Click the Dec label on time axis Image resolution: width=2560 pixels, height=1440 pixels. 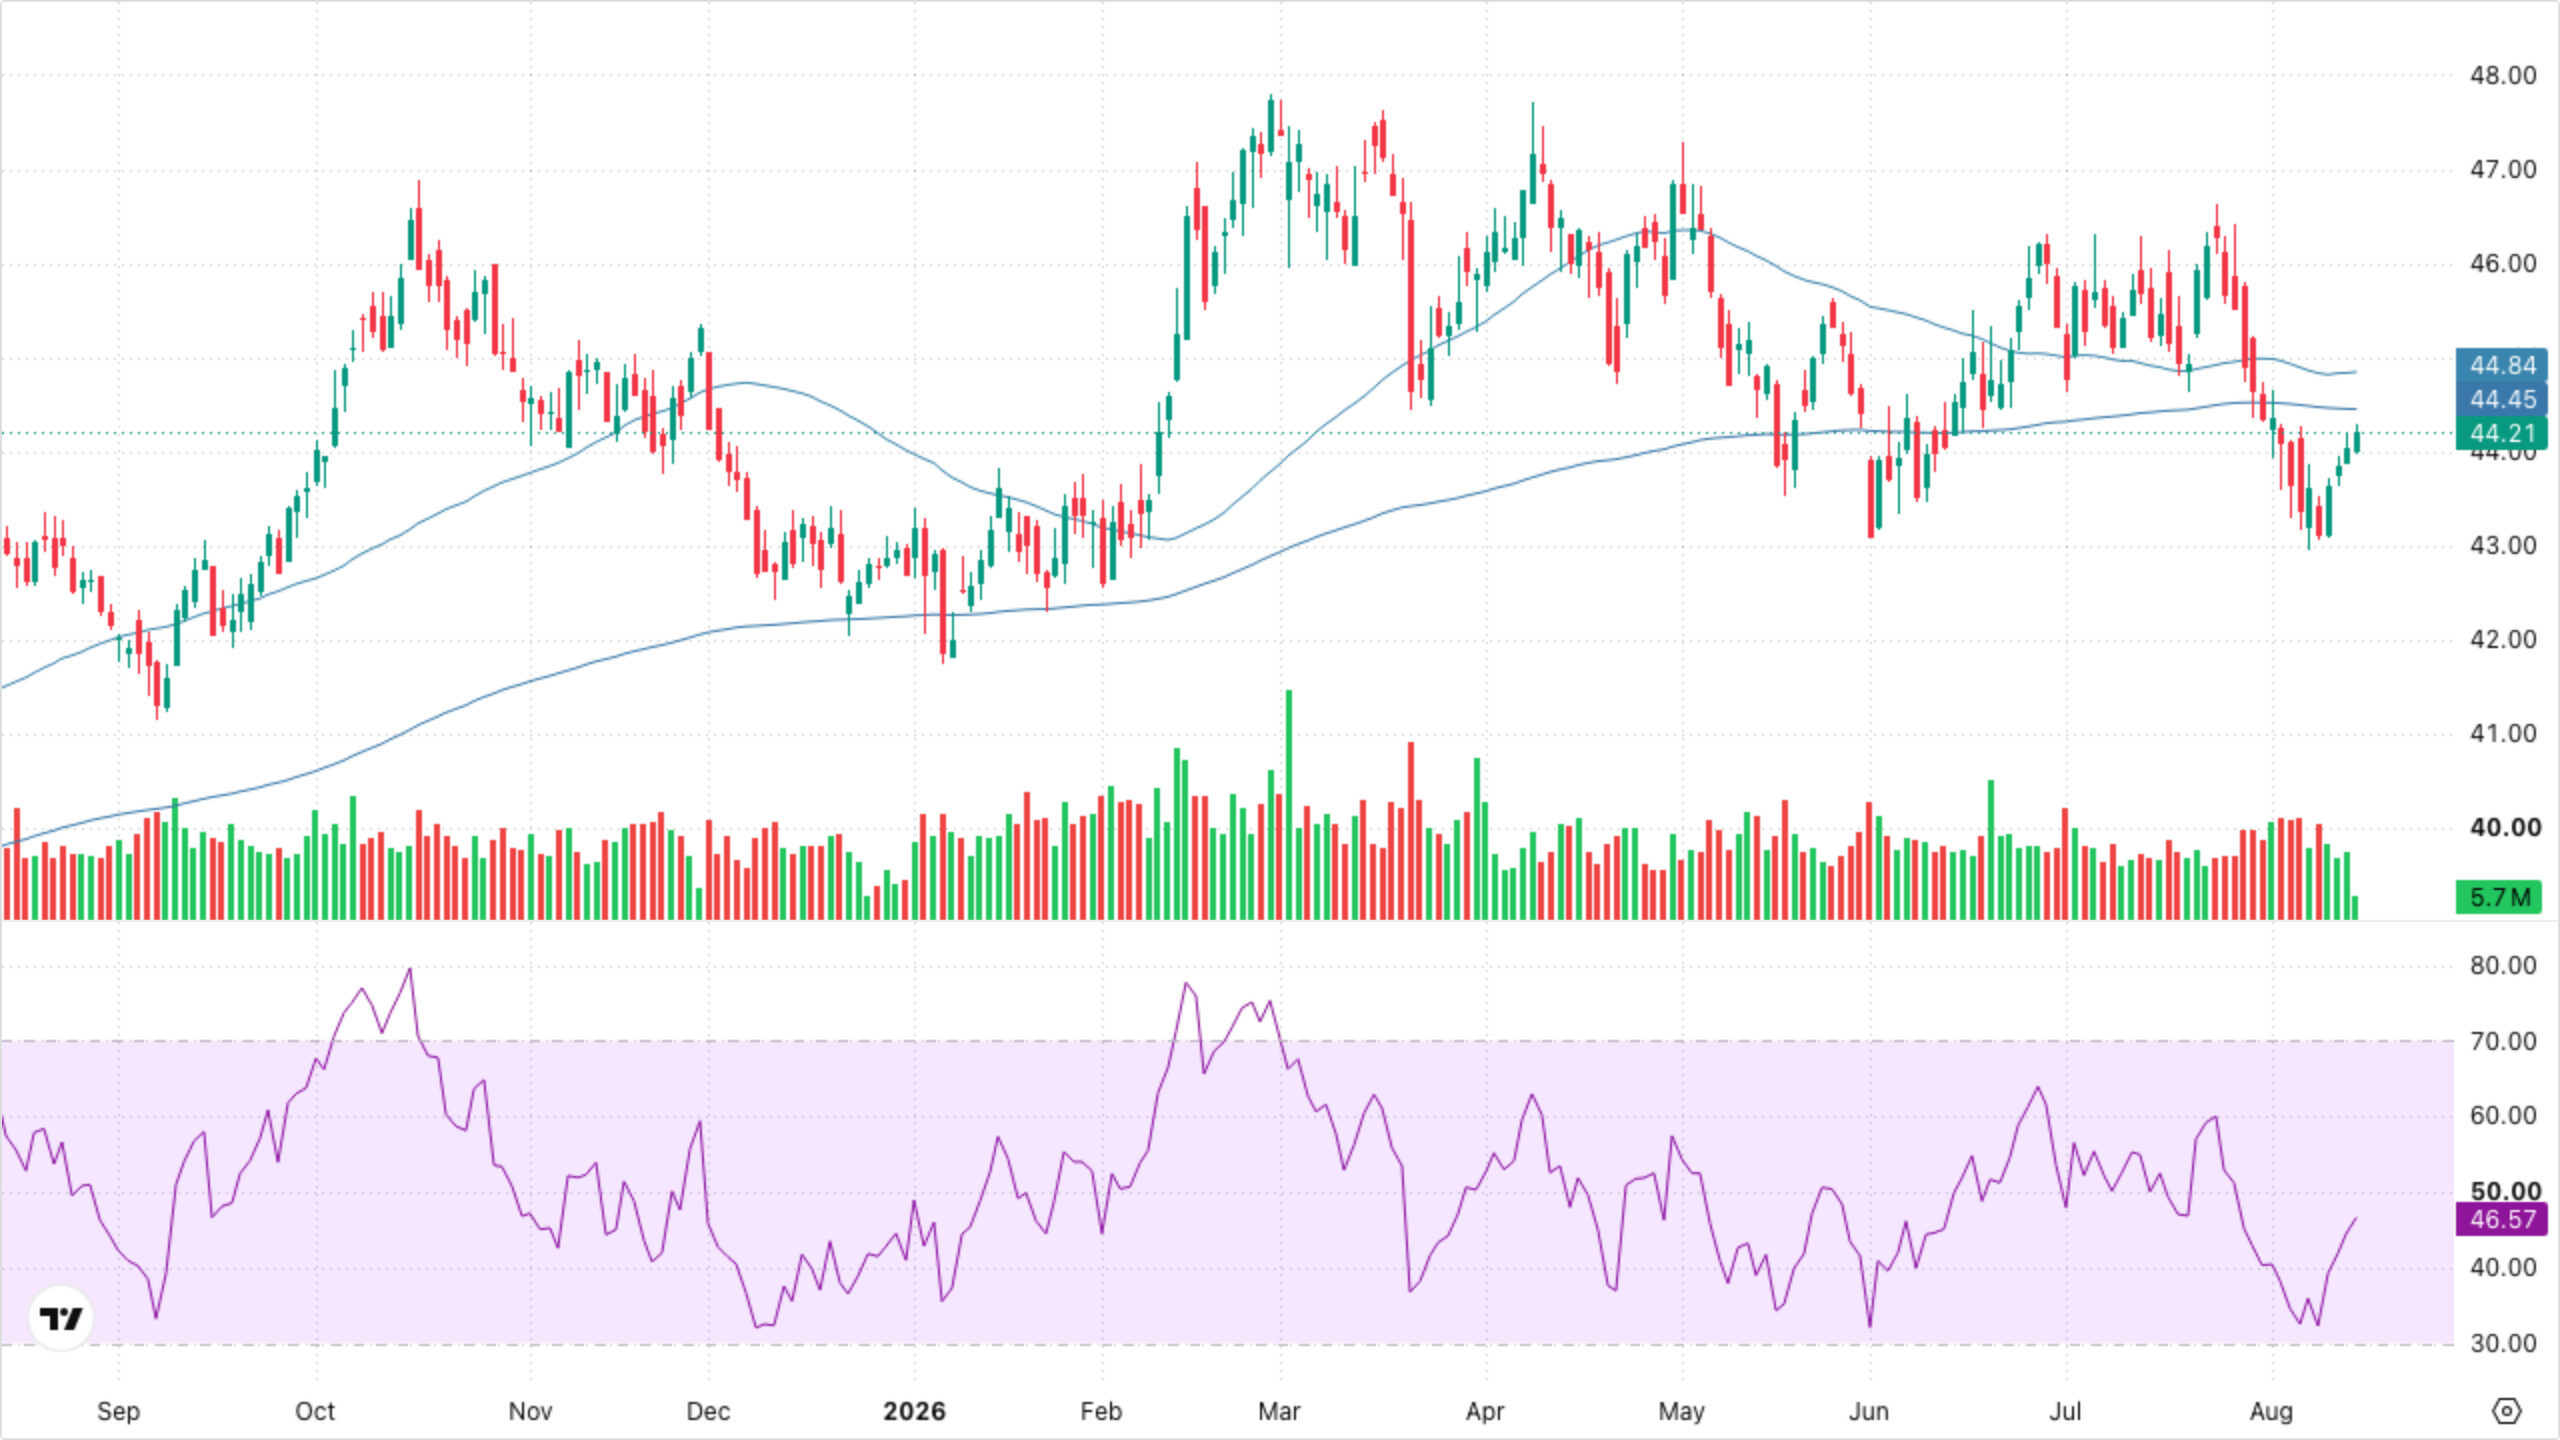(708, 1411)
